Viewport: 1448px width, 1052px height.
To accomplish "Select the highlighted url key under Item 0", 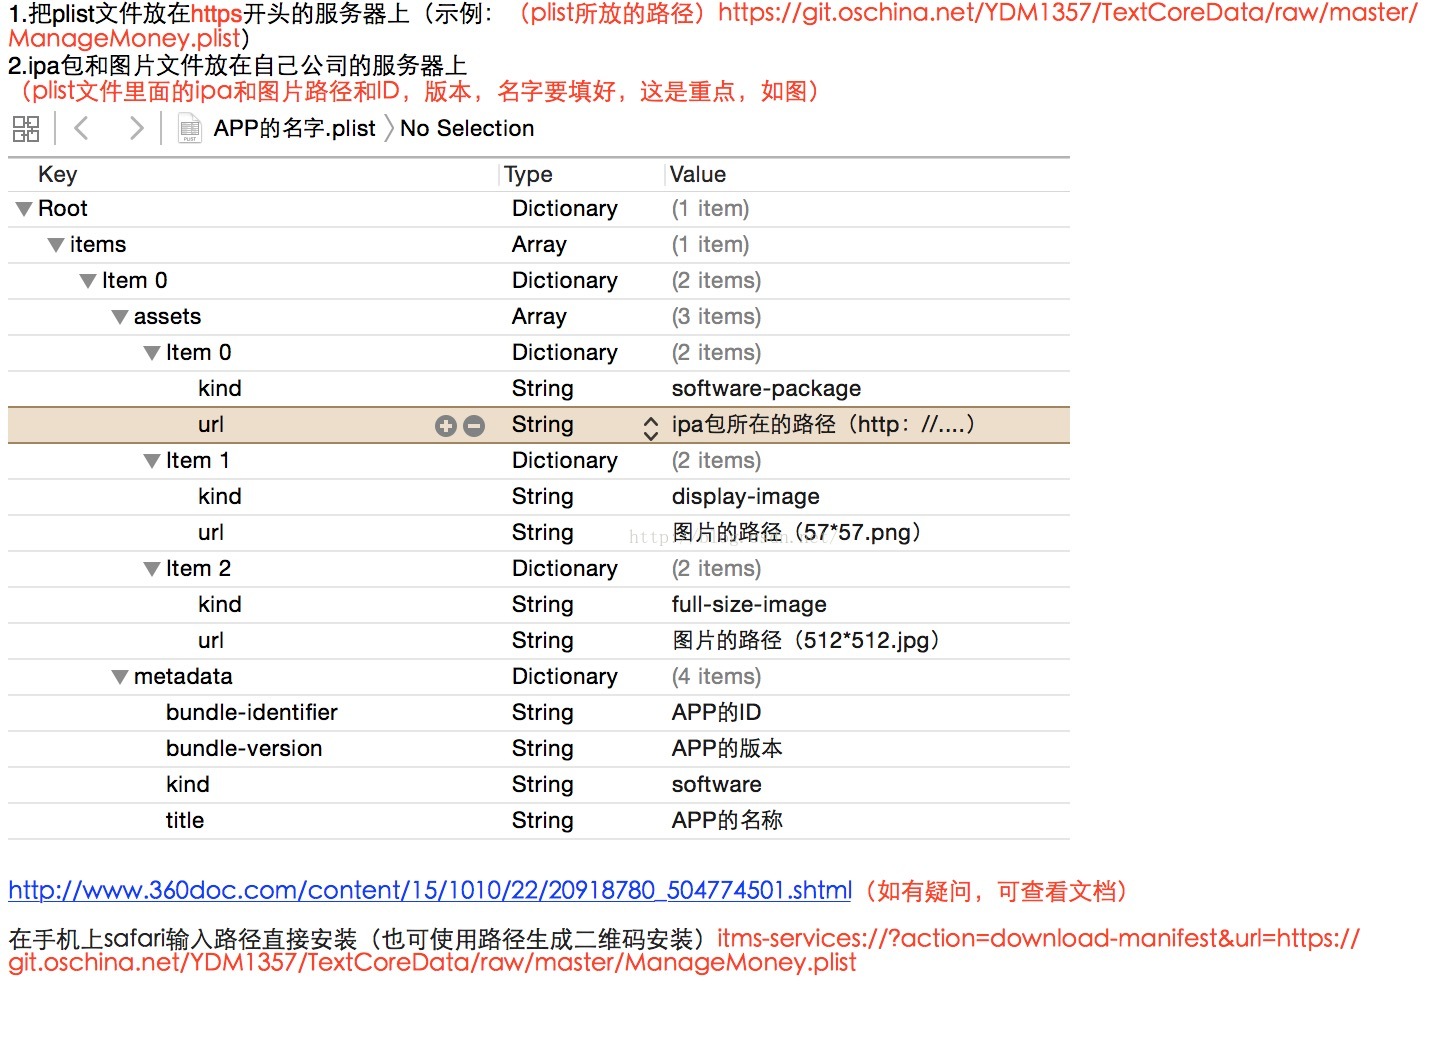I will tap(211, 425).
